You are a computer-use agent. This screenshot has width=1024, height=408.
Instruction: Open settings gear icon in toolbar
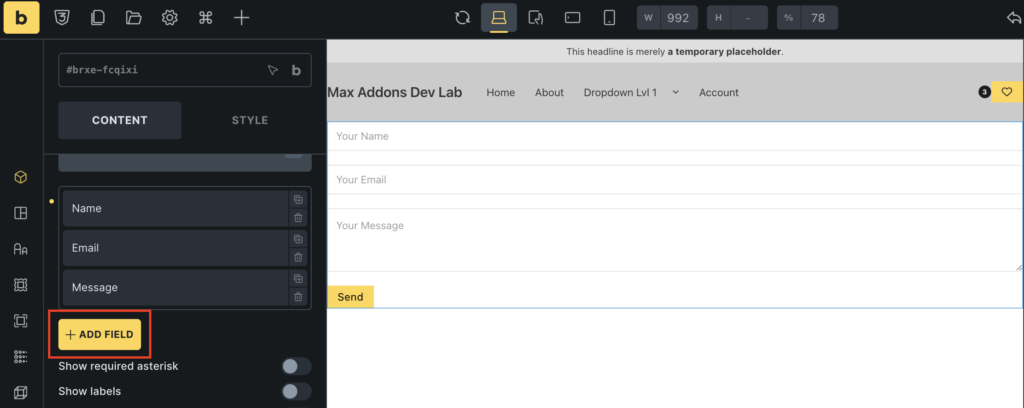170,18
